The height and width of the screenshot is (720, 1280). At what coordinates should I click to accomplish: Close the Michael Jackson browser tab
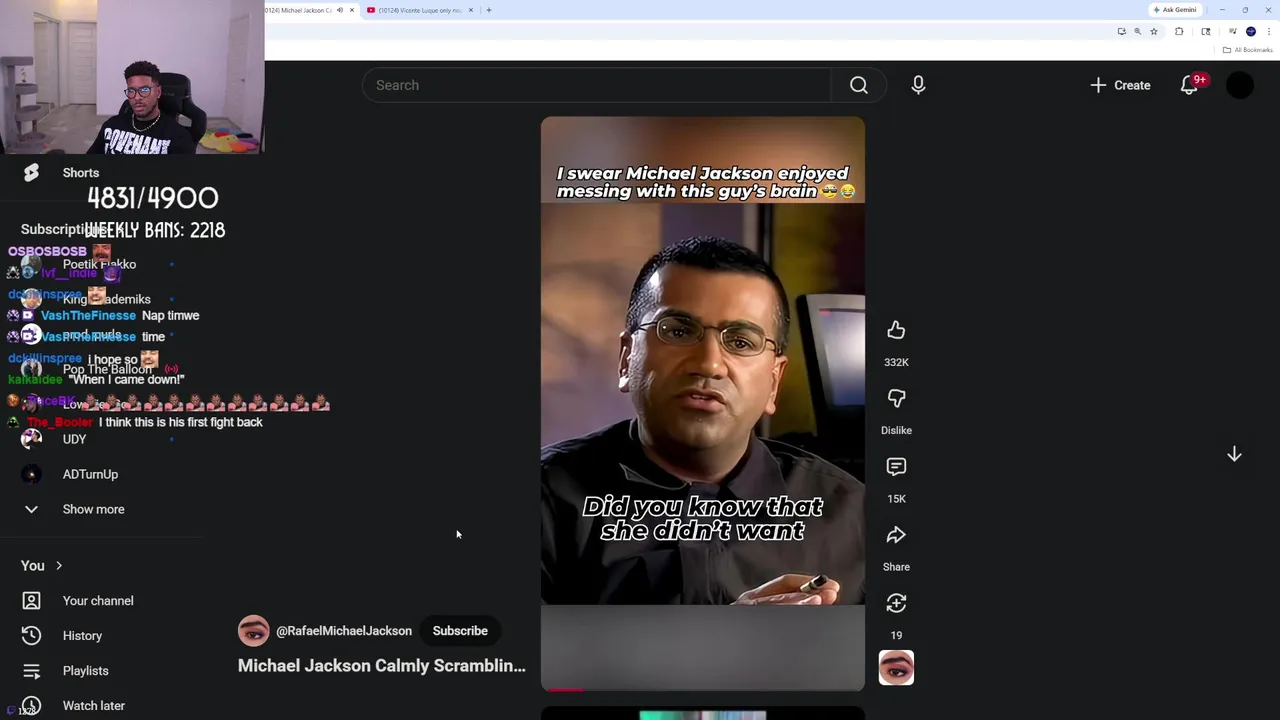point(352,10)
